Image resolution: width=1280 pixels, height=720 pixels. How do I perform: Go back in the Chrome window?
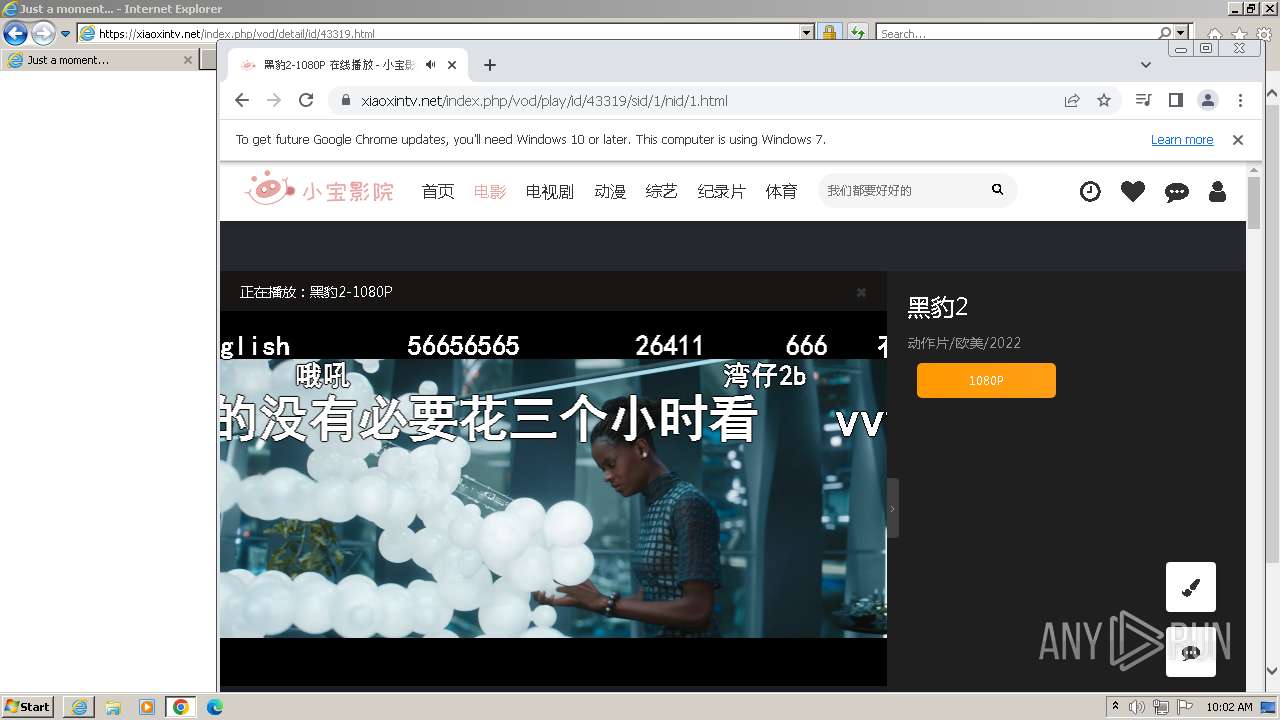242,100
